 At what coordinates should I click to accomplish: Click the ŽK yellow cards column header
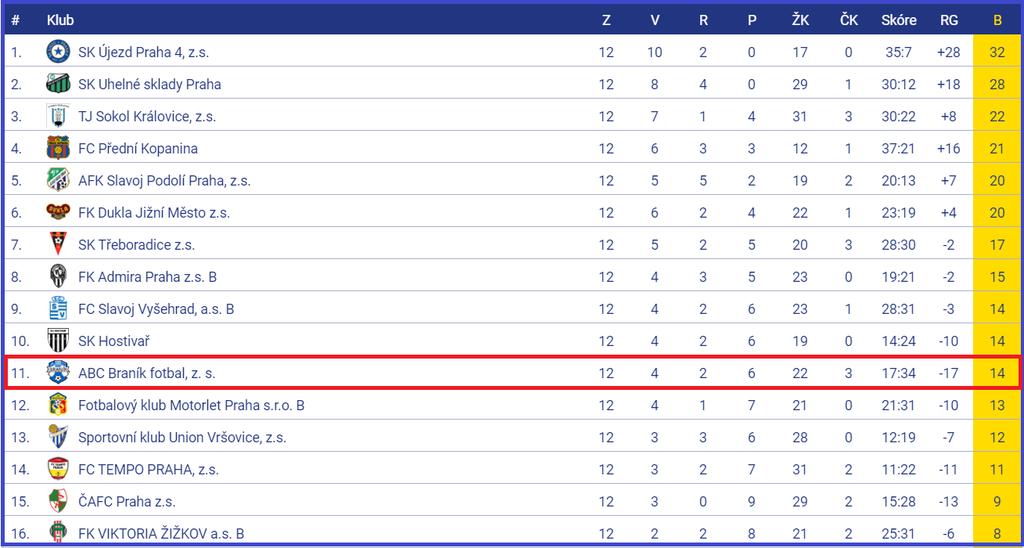[800, 20]
